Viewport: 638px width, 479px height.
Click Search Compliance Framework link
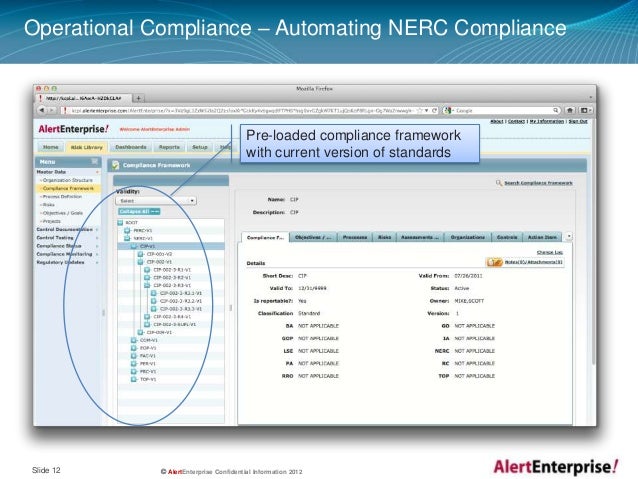(538, 183)
